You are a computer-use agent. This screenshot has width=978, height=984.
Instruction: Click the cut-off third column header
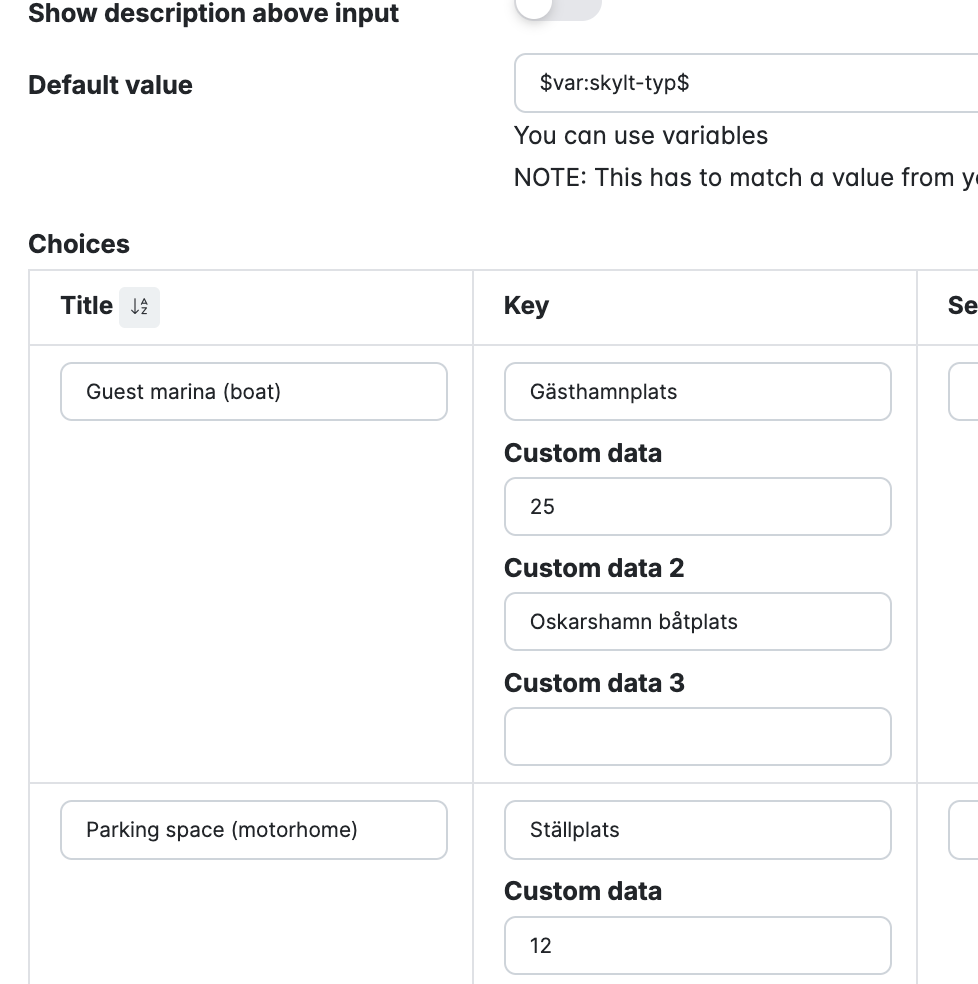pos(962,306)
